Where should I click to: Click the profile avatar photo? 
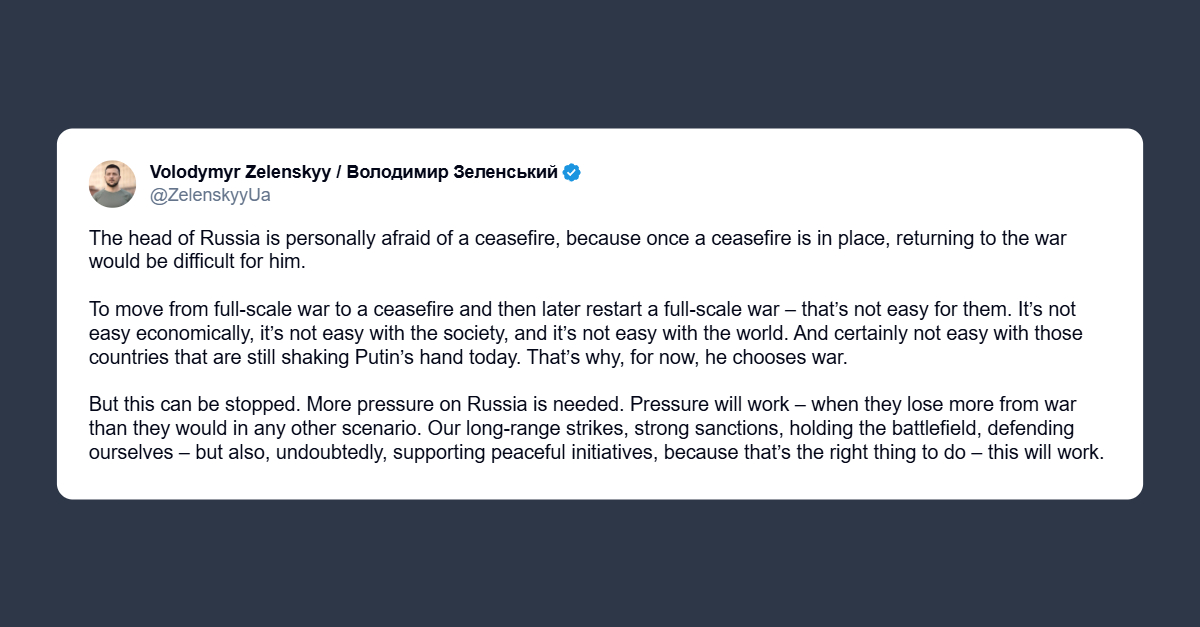112,183
